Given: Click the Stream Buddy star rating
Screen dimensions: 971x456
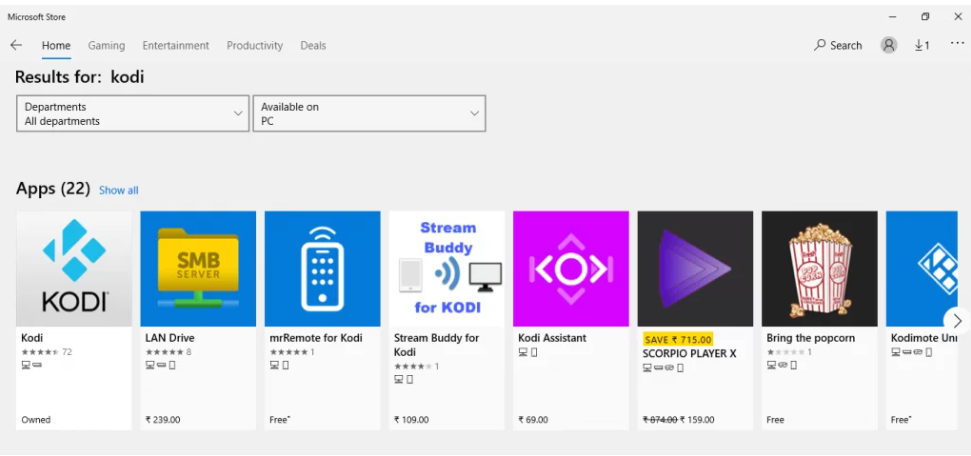Looking at the screenshot, I should tap(417, 366).
